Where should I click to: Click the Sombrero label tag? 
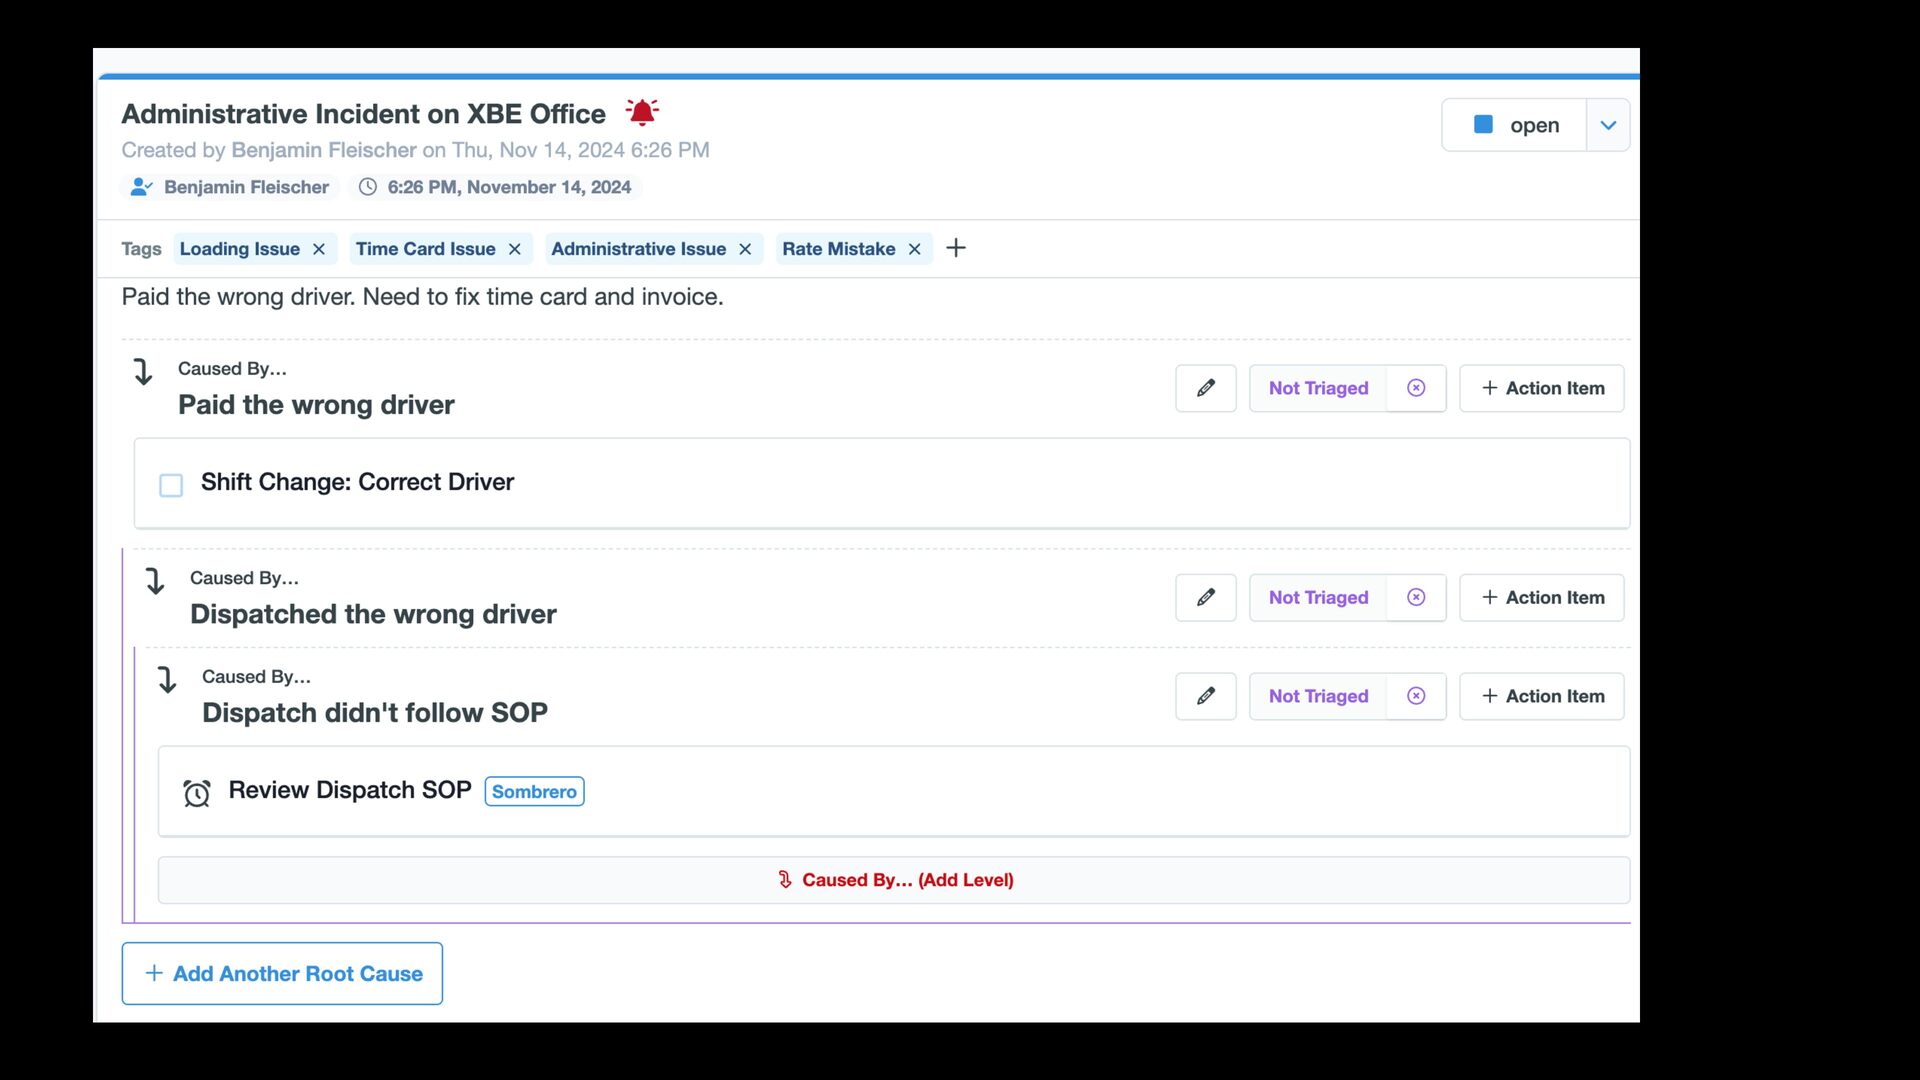point(534,791)
